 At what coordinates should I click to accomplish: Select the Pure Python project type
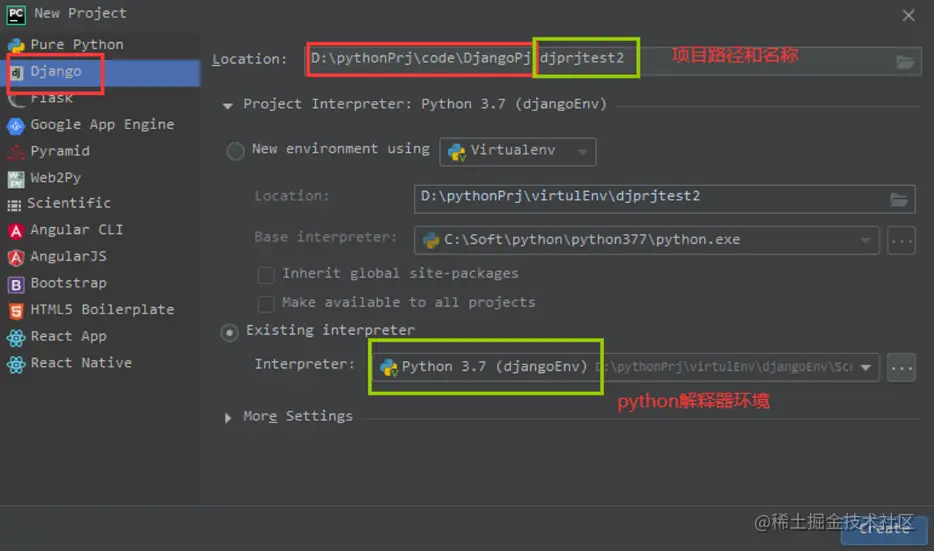coord(100,45)
